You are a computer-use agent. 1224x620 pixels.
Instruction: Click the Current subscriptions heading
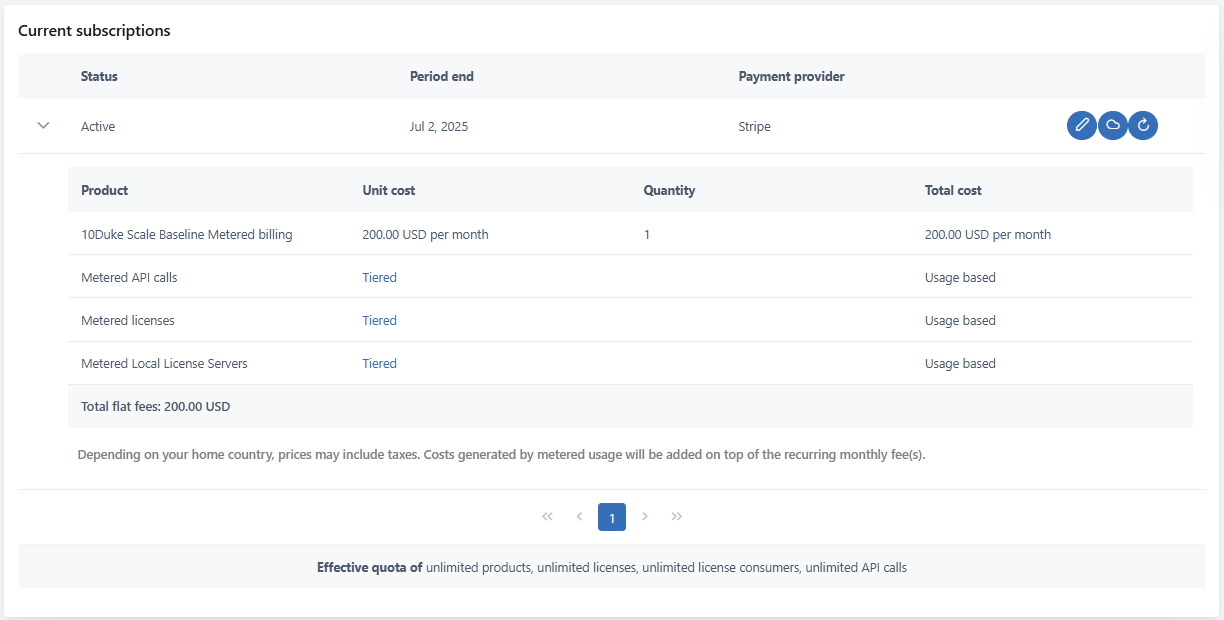94,31
